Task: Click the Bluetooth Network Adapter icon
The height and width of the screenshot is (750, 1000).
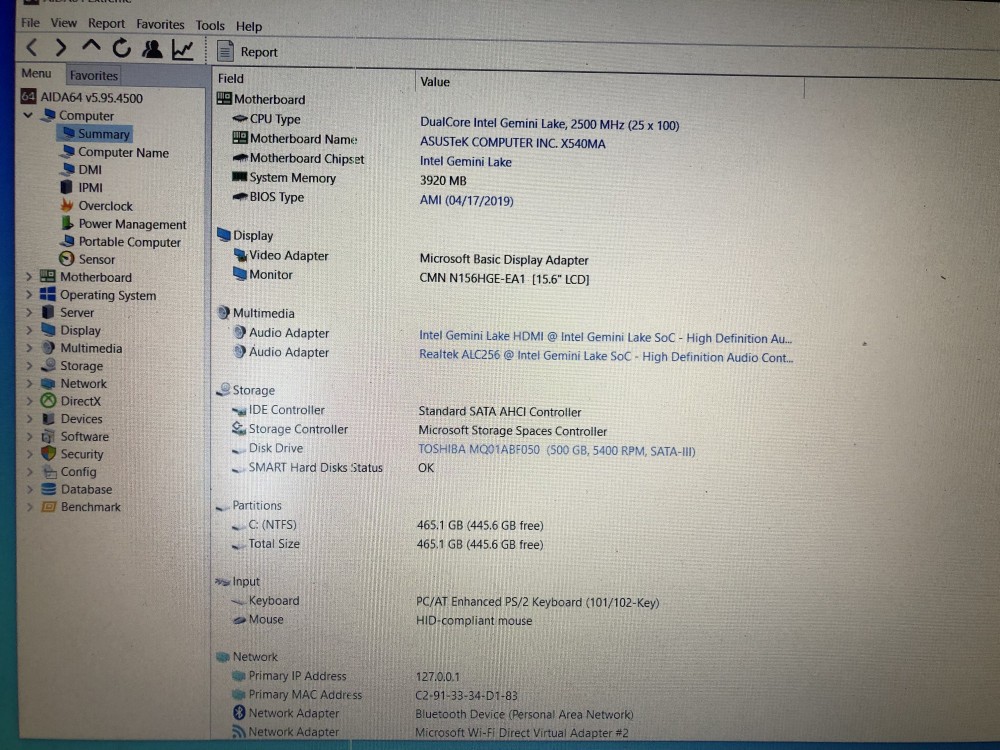Action: pyautogui.click(x=239, y=713)
